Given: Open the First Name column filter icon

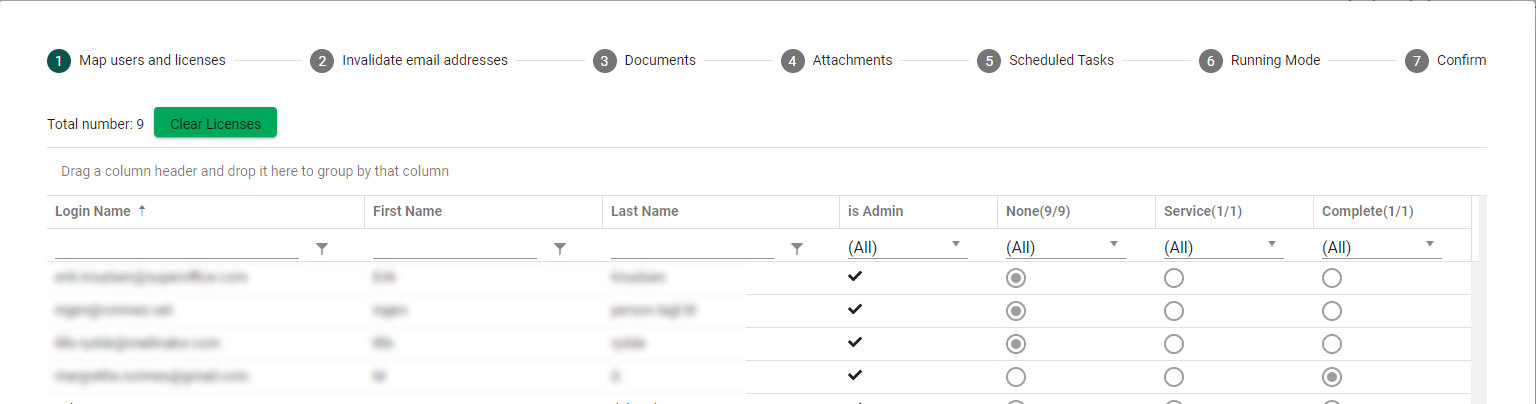Looking at the screenshot, I should coord(560,249).
